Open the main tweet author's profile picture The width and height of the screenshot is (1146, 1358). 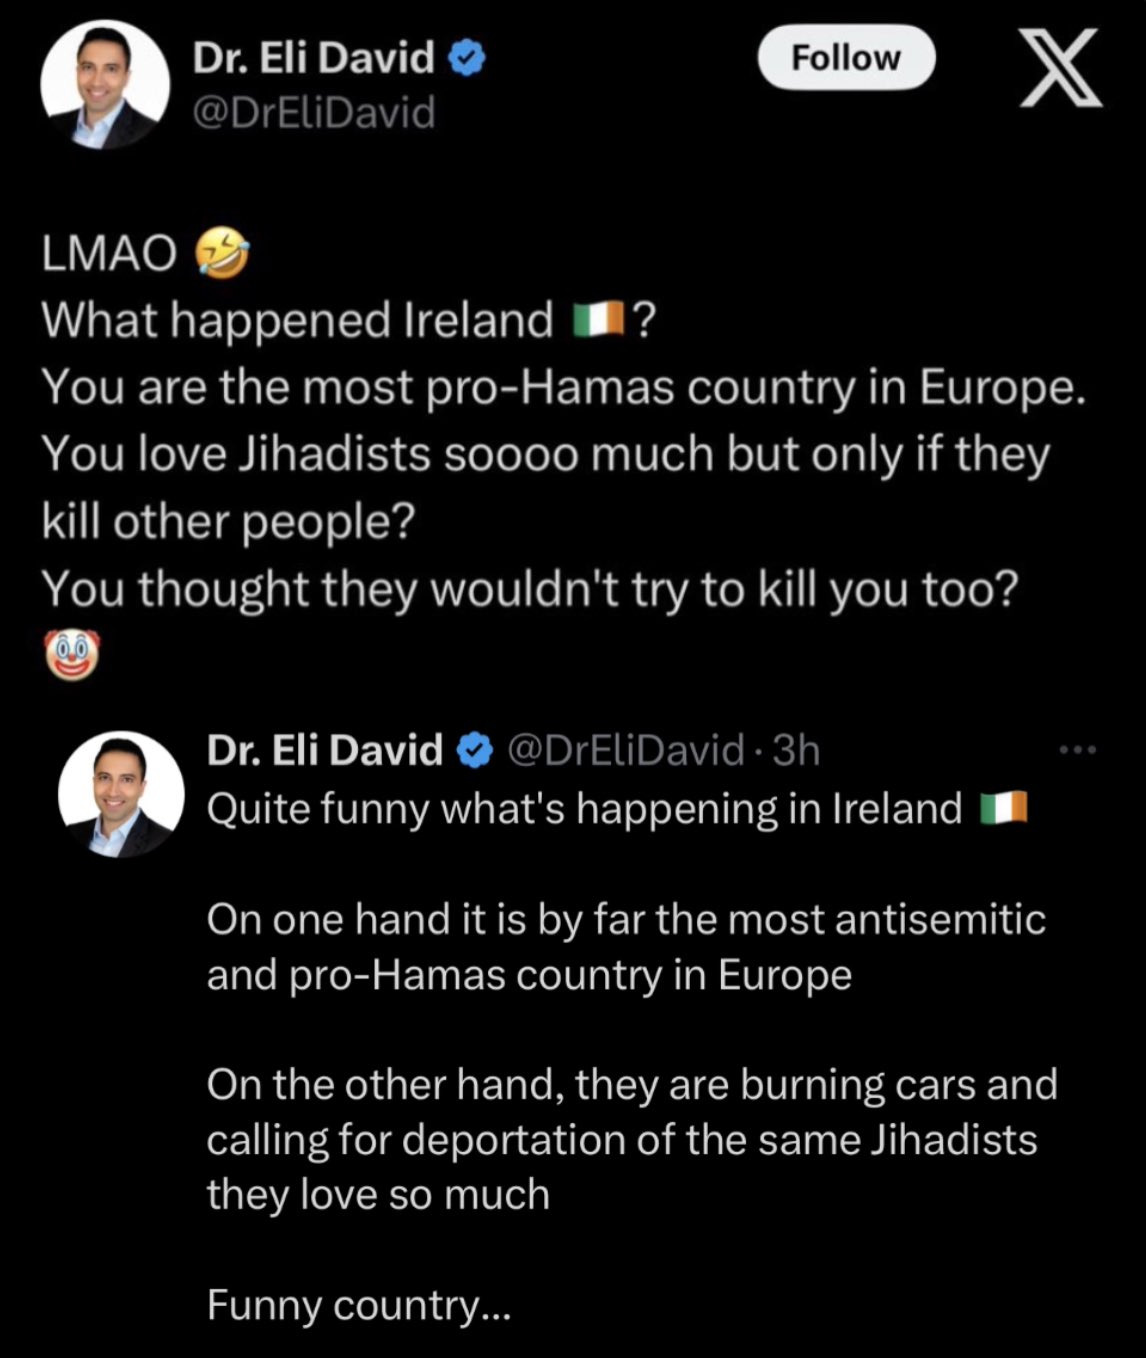tap(104, 85)
